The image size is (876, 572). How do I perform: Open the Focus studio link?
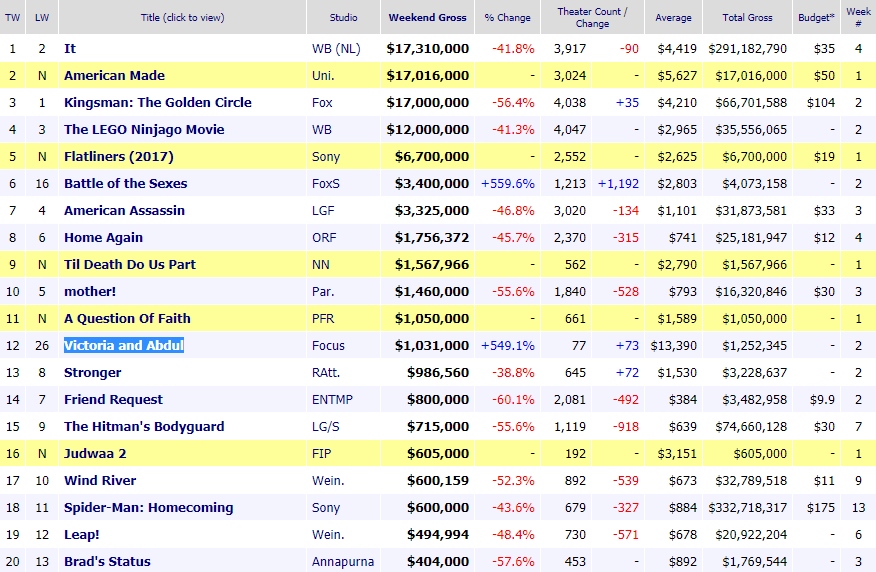pyautogui.click(x=328, y=345)
